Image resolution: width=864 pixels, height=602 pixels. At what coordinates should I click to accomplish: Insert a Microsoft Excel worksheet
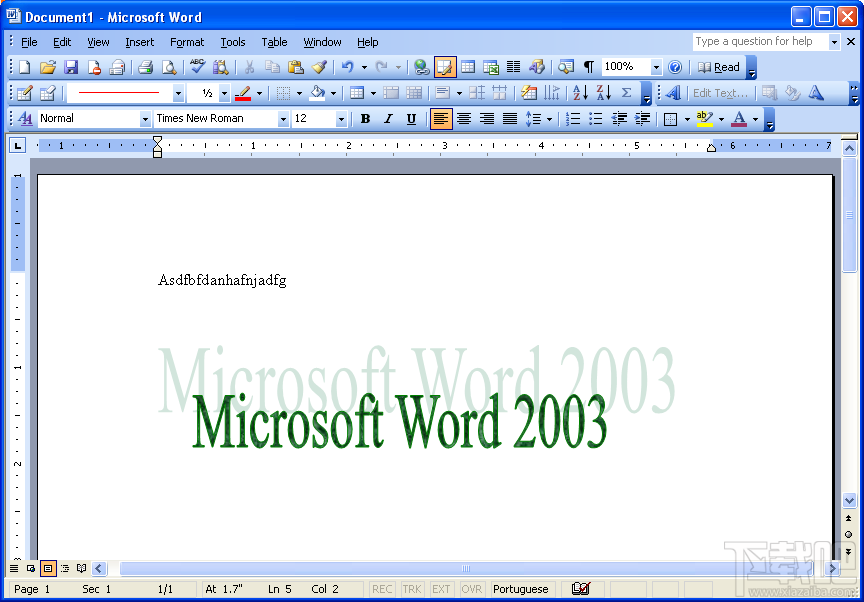[491, 67]
